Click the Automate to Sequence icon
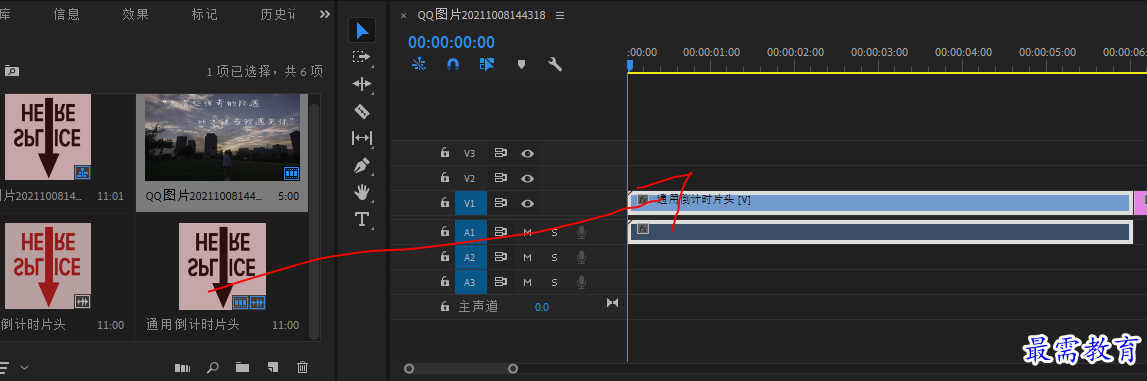 [x=182, y=368]
